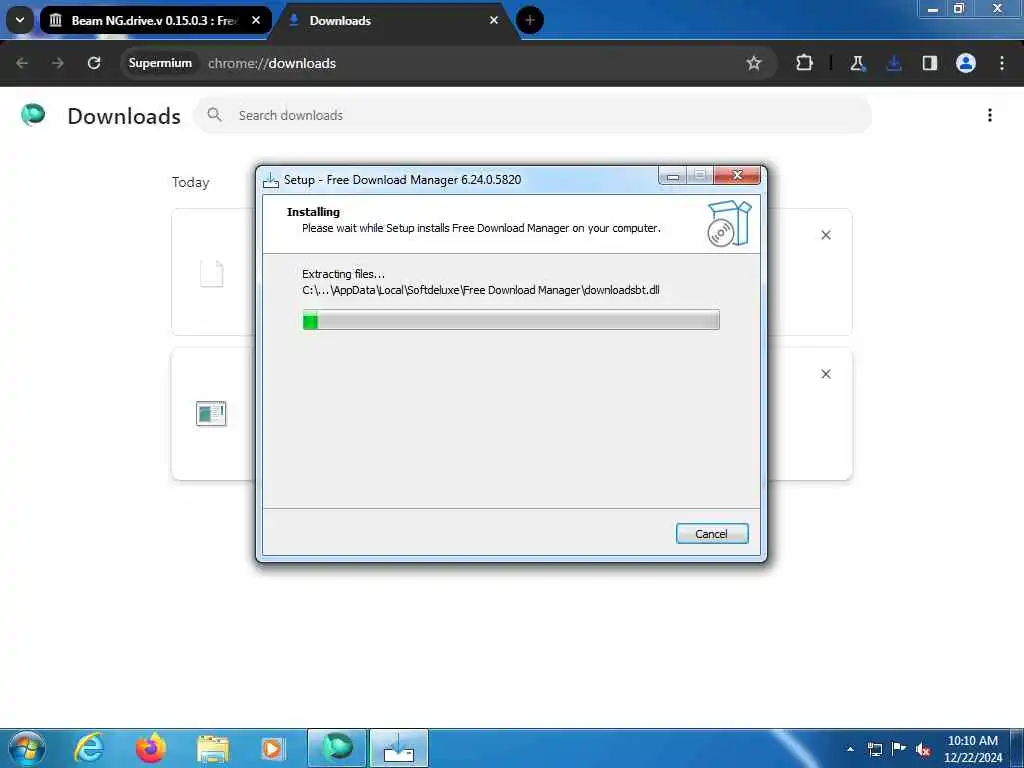Go forward in browser history
The height and width of the screenshot is (768, 1024).
tap(57, 63)
